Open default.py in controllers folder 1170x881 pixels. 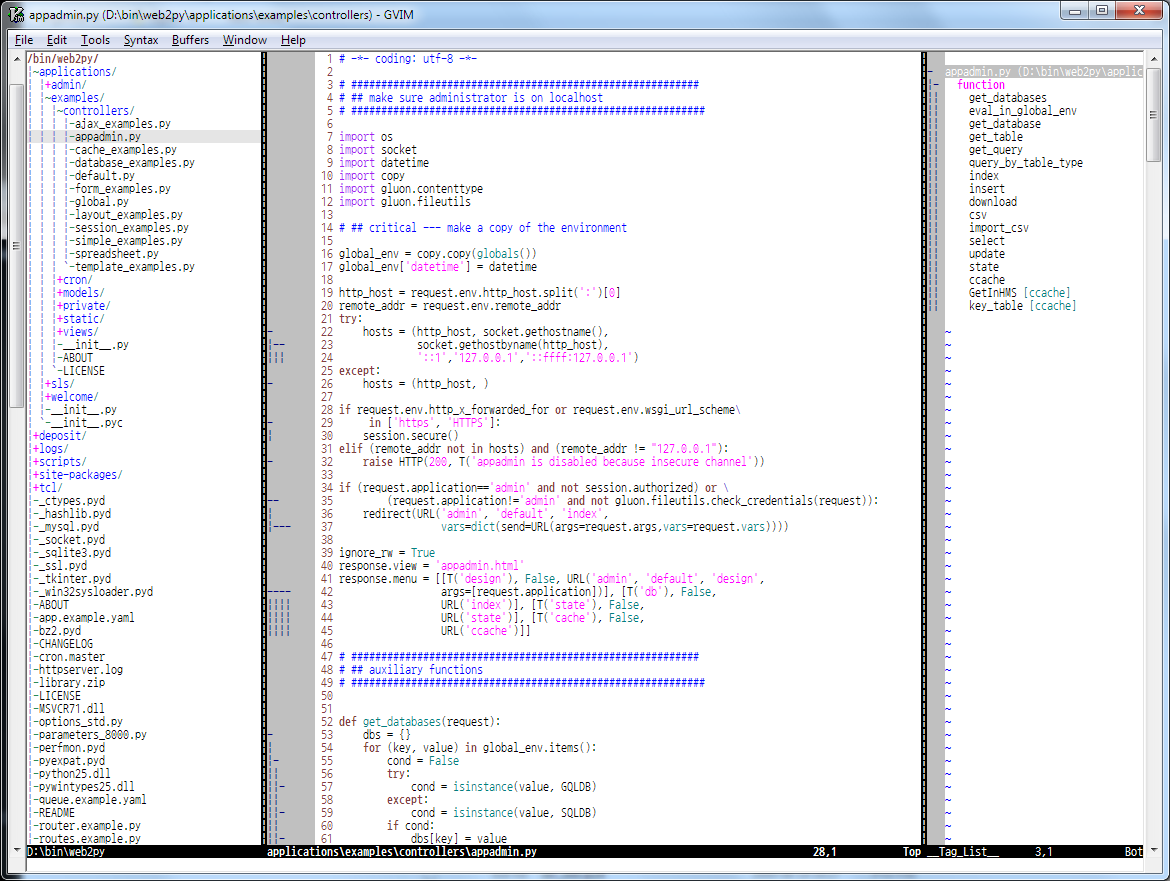click(x=104, y=176)
